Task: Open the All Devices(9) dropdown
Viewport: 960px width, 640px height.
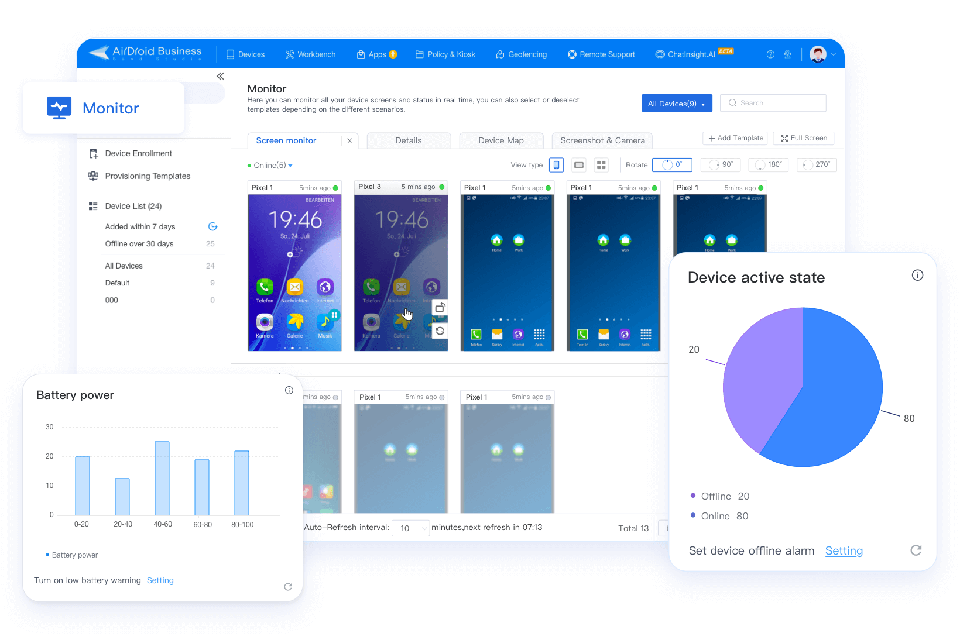Action: [677, 103]
